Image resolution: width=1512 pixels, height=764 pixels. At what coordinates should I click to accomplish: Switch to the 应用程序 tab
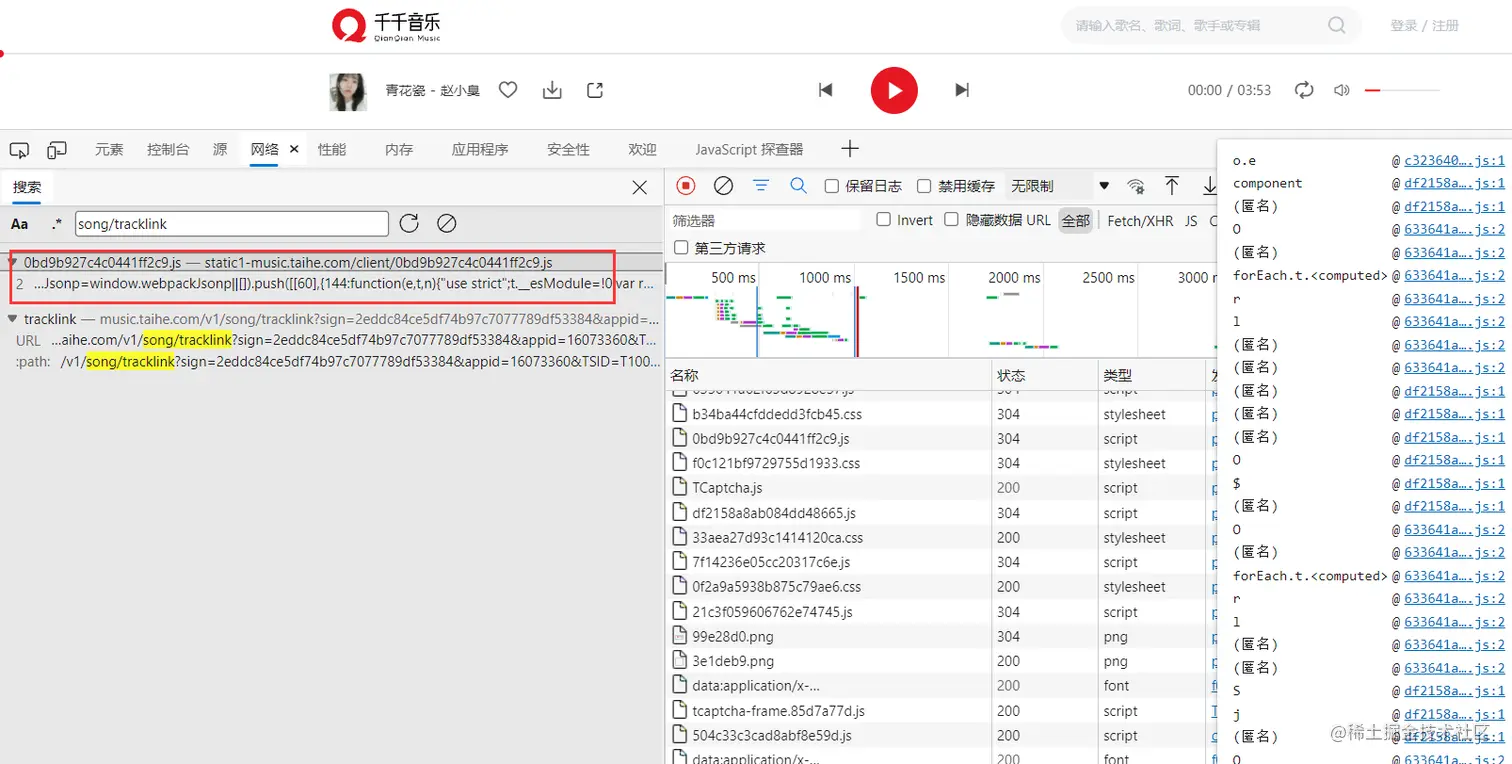point(480,149)
